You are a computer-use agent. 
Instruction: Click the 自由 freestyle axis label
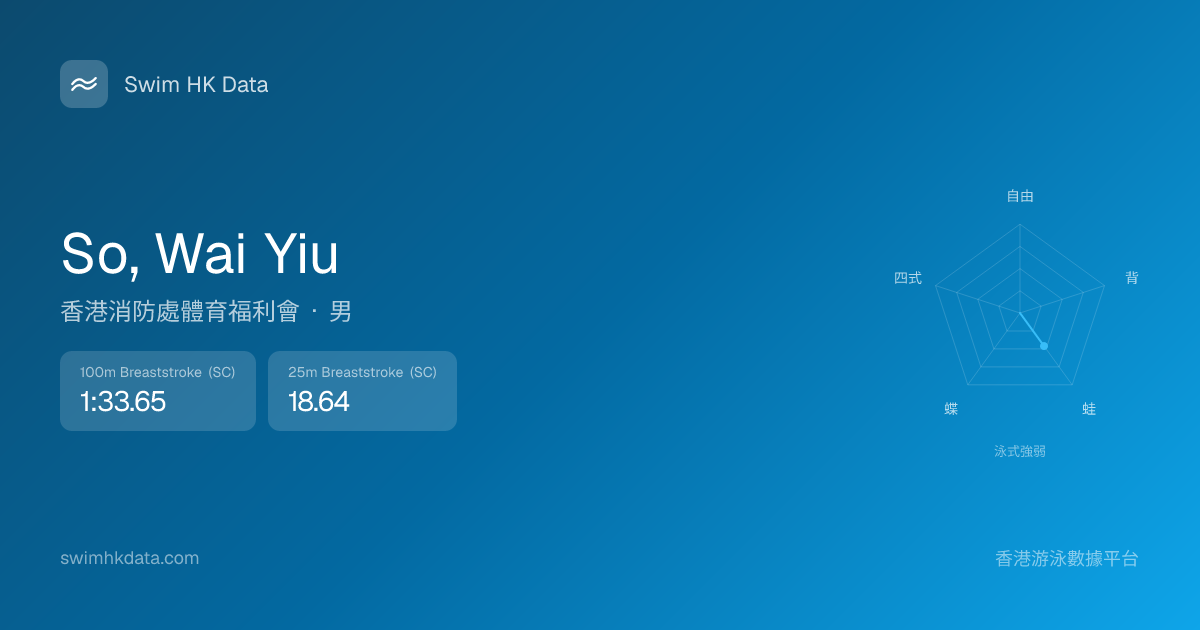pyautogui.click(x=1020, y=196)
